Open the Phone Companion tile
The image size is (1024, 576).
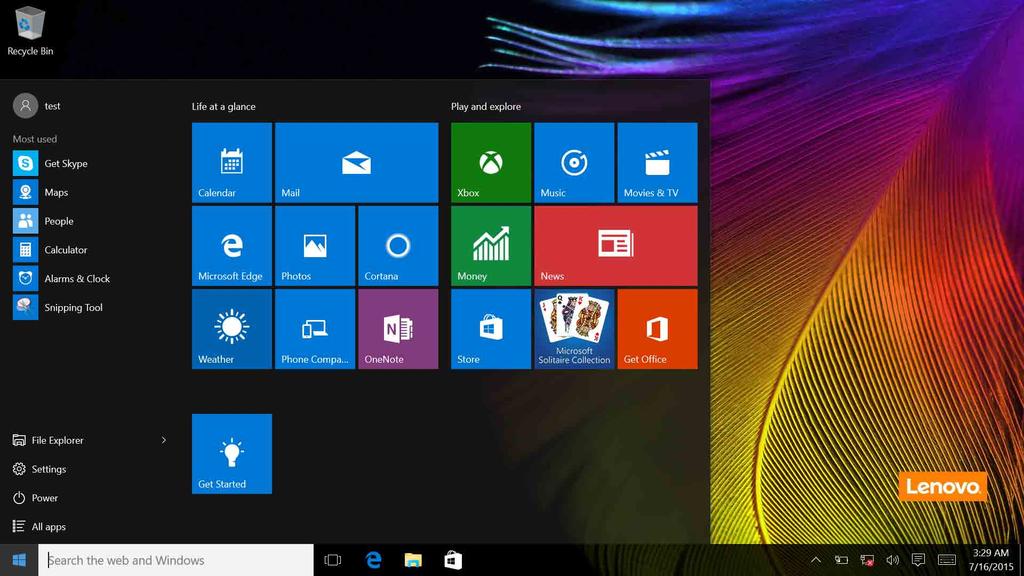(315, 329)
